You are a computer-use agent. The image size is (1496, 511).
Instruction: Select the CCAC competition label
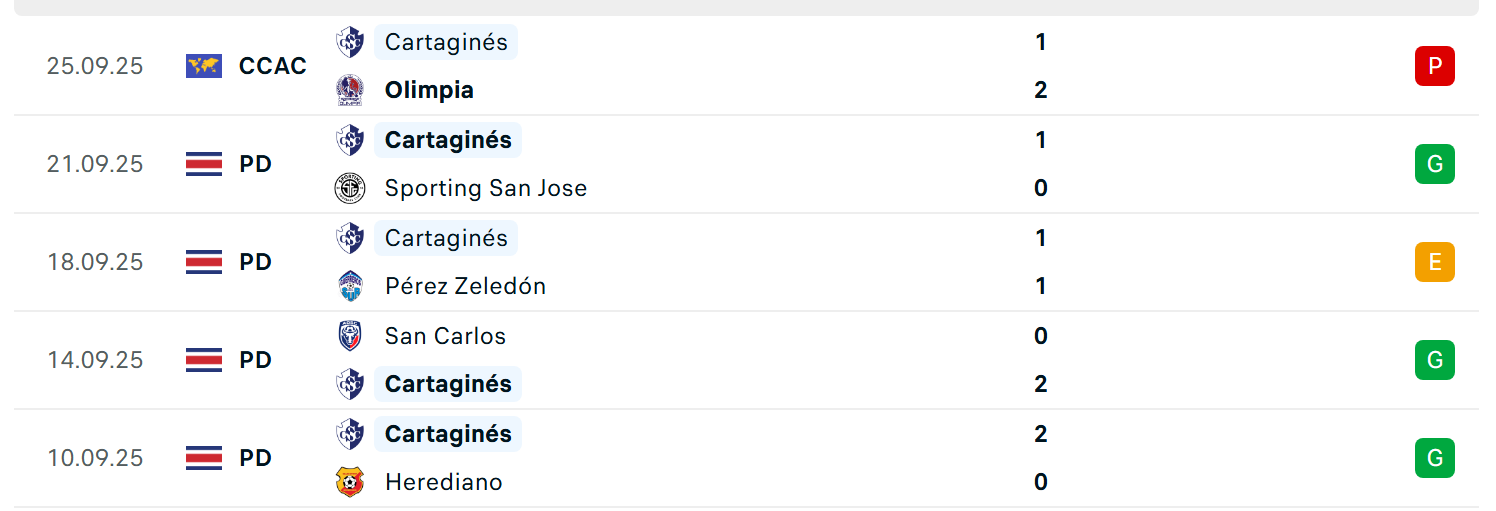coord(273,66)
